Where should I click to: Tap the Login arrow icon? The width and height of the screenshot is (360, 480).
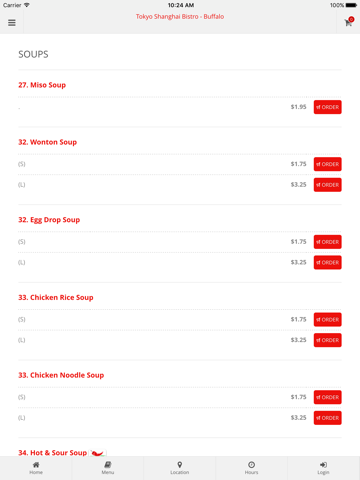tap(323, 465)
